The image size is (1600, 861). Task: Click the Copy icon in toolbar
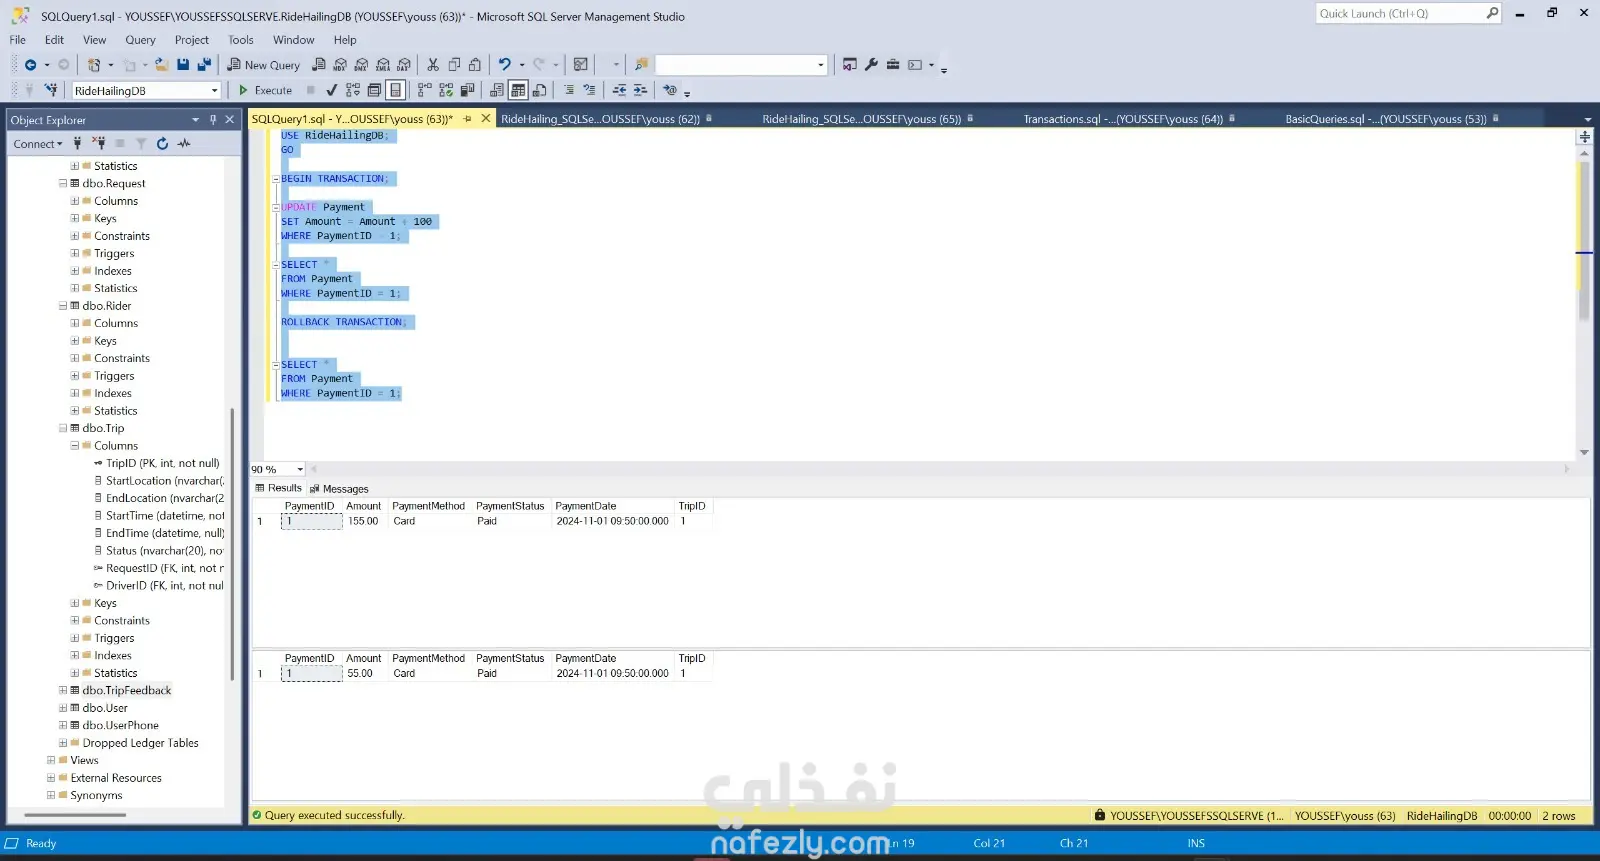coord(454,65)
